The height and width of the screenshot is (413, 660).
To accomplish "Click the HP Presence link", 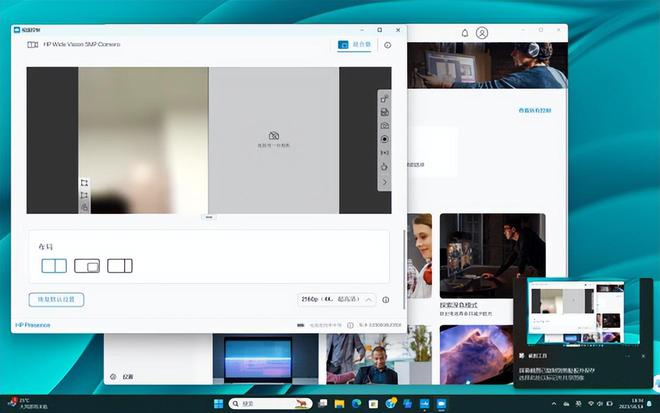I will tap(33, 325).
